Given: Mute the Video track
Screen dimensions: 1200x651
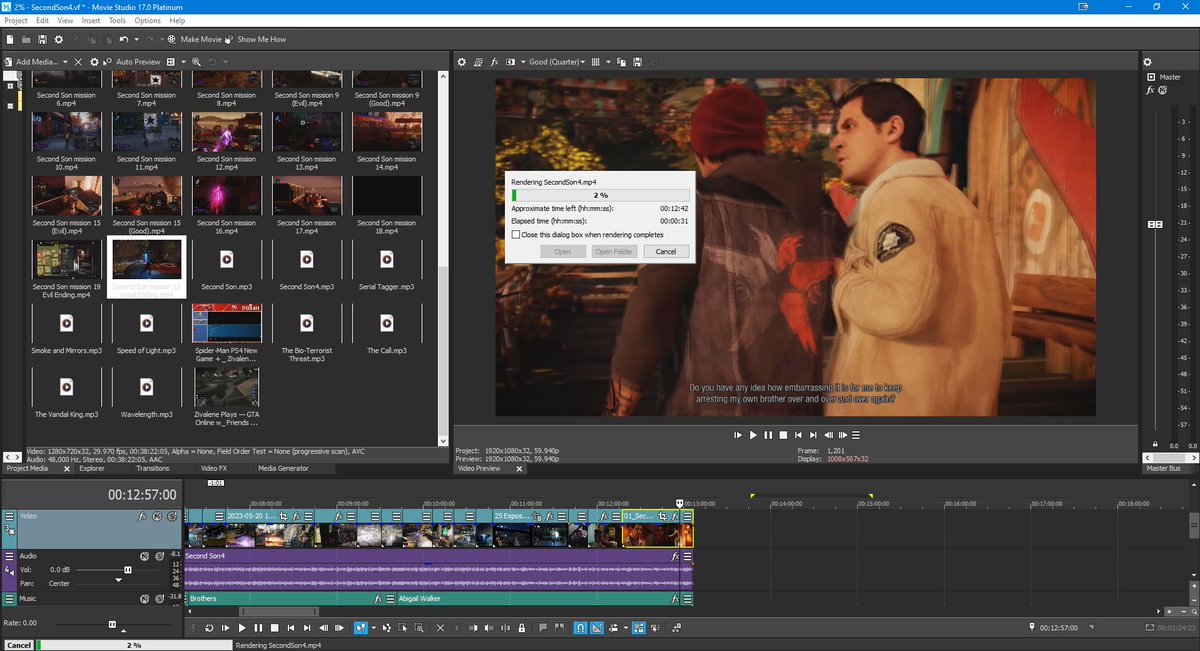Looking at the screenshot, I should pyautogui.click(x=159, y=517).
